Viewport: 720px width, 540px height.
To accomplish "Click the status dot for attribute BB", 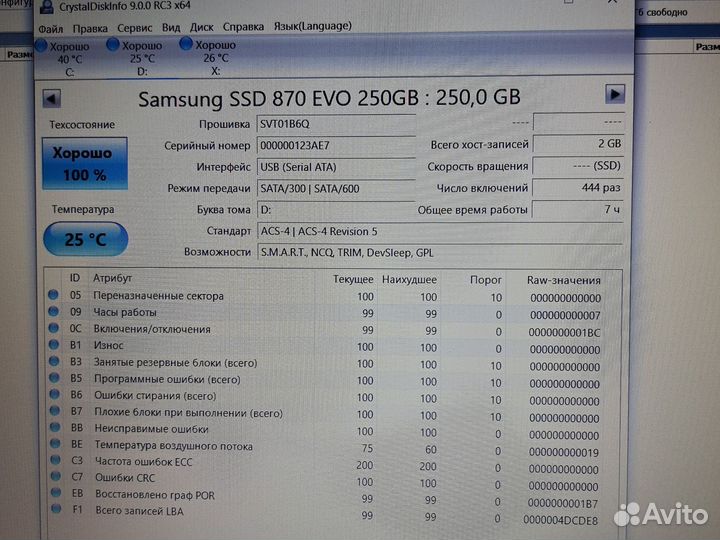I will click(x=55, y=427).
